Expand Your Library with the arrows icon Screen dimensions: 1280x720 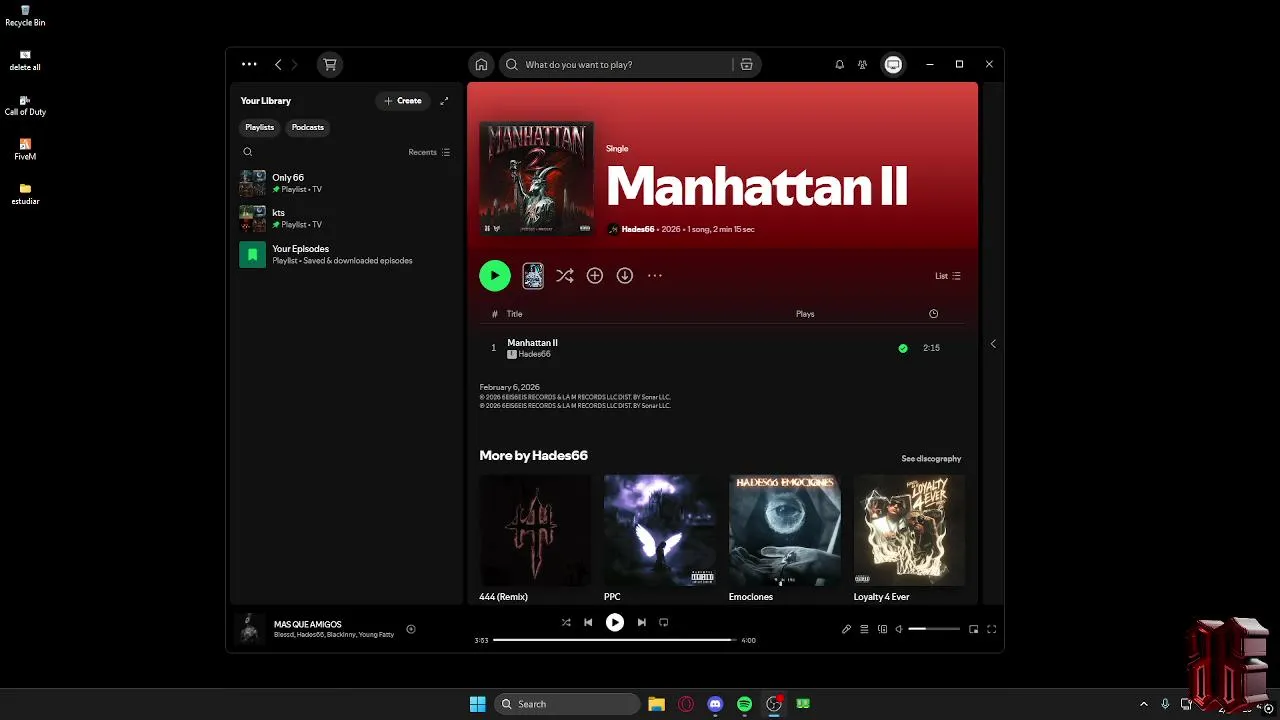(x=444, y=101)
